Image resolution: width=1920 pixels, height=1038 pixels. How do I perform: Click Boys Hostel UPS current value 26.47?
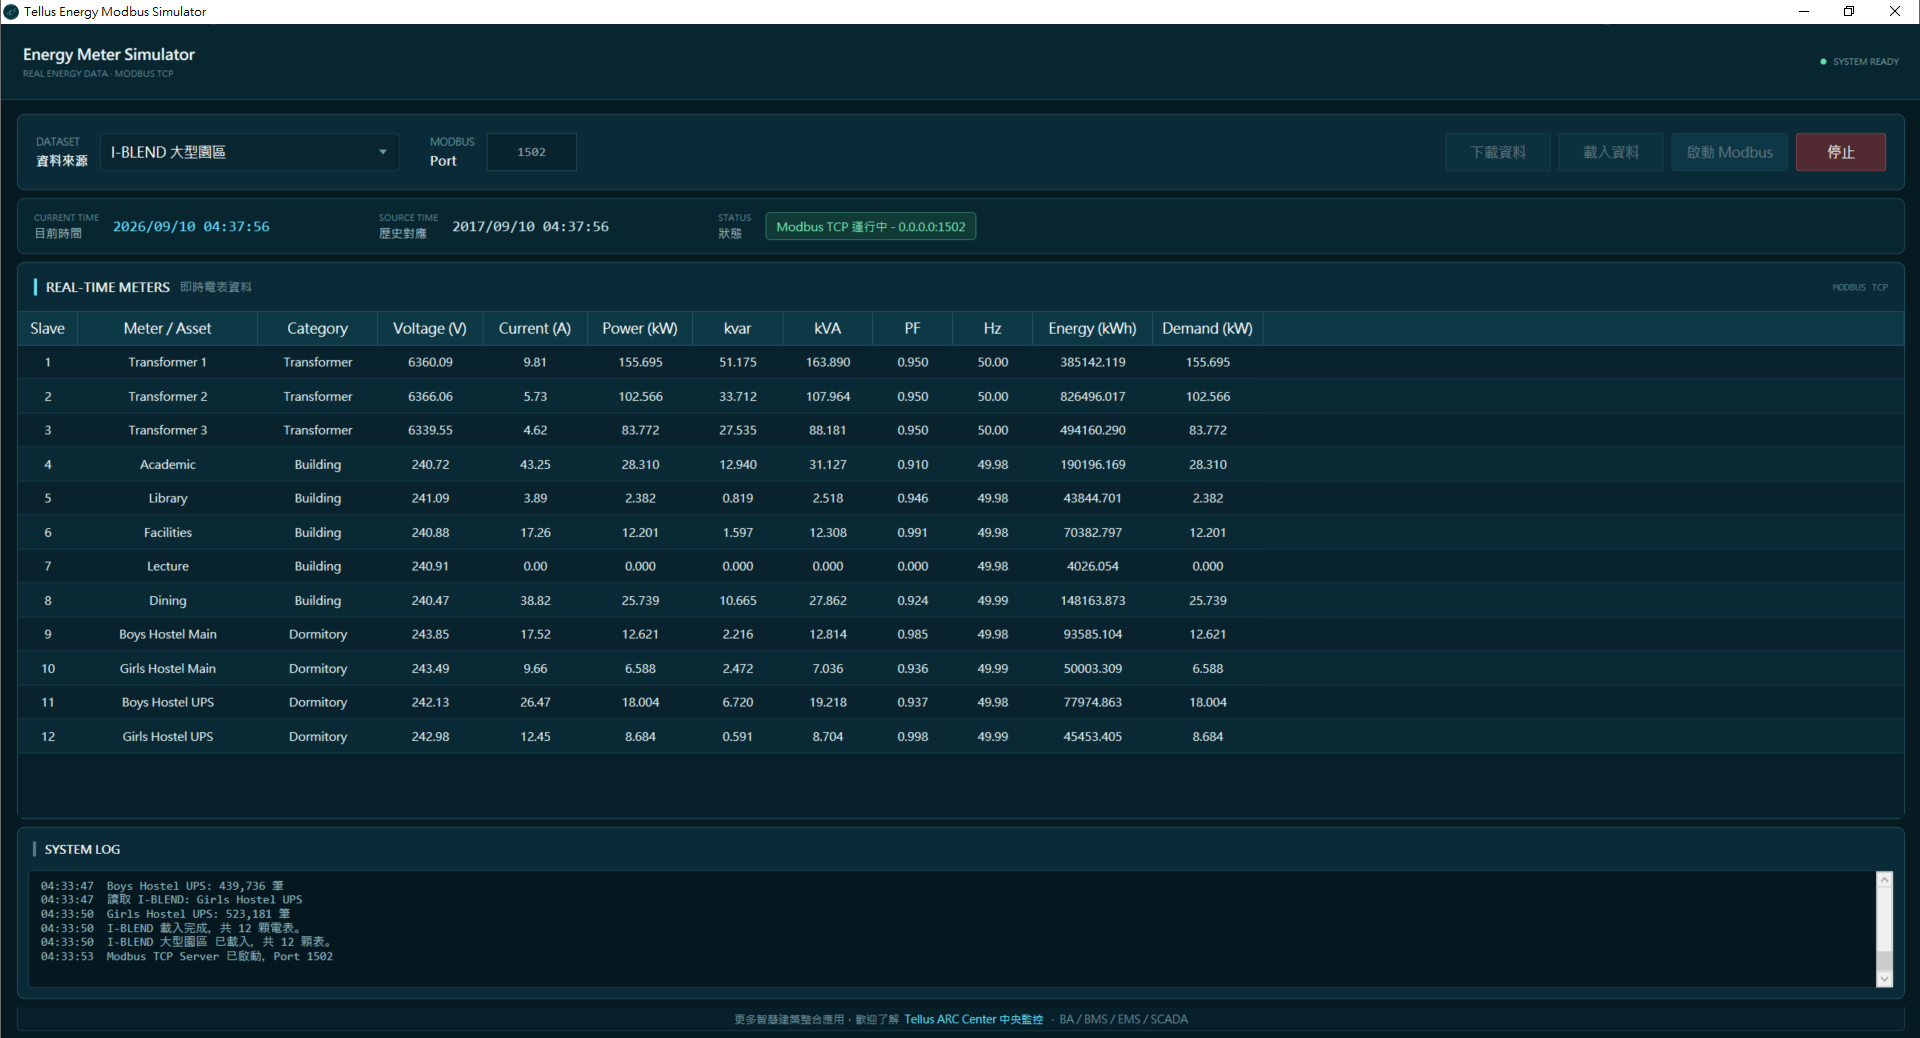pyautogui.click(x=535, y=702)
